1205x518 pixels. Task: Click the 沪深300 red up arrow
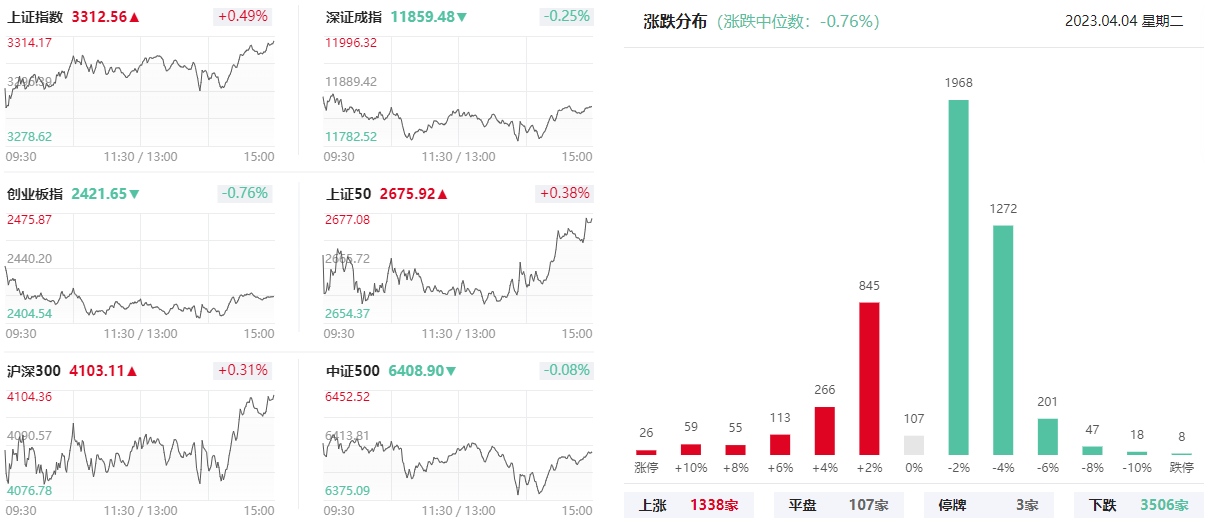tap(132, 371)
